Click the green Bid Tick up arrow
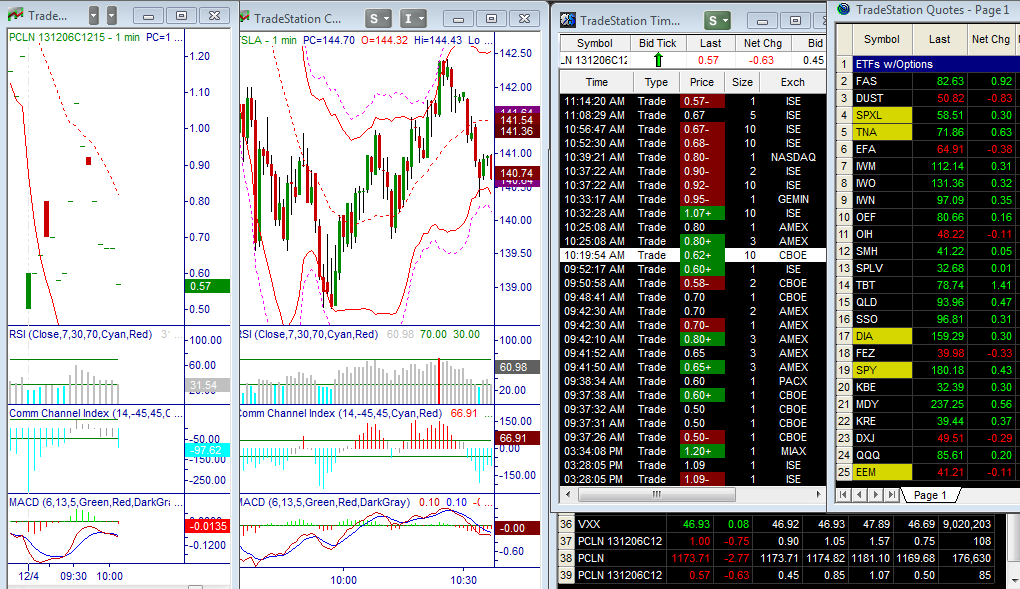1020x589 pixels. click(658, 60)
